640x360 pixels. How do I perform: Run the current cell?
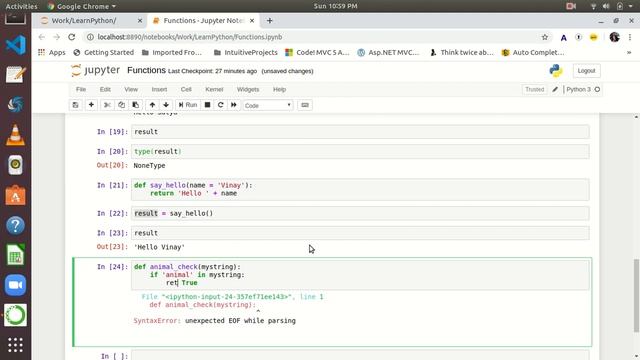[x=188, y=105]
